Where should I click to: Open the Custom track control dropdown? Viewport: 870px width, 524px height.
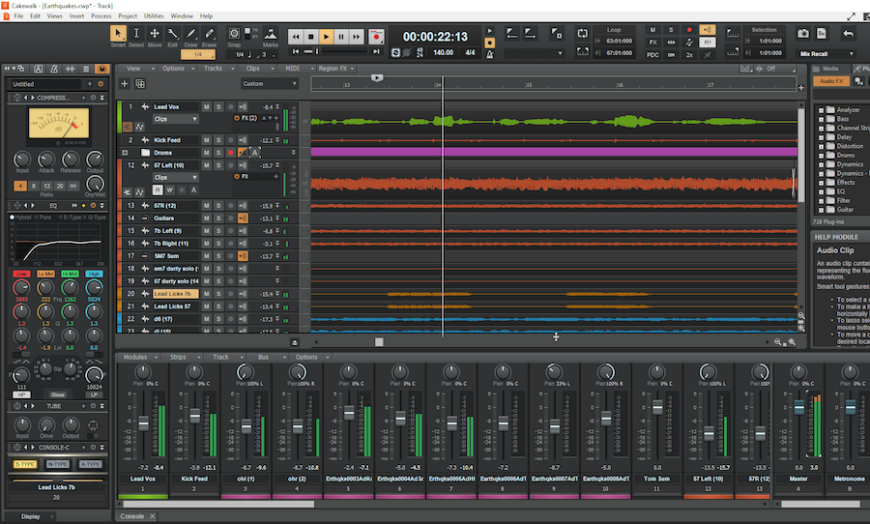click(x=270, y=84)
